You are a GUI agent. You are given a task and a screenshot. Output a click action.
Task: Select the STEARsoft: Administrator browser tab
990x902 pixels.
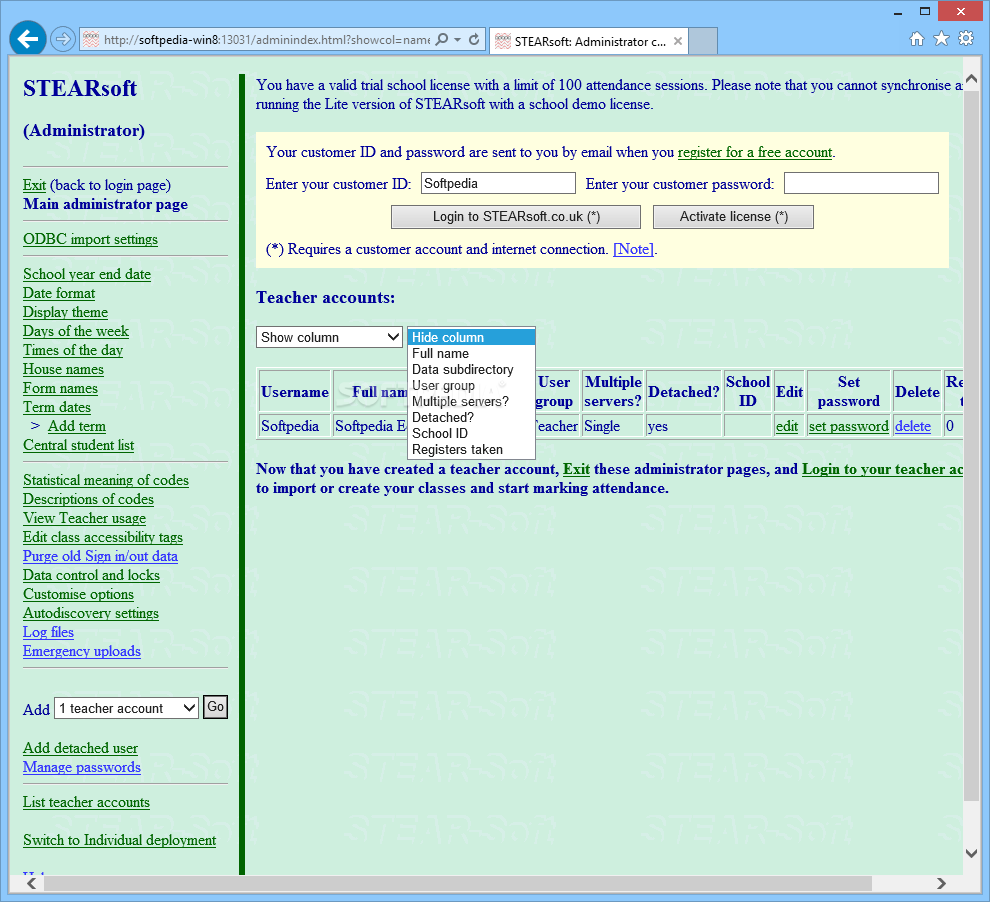588,41
